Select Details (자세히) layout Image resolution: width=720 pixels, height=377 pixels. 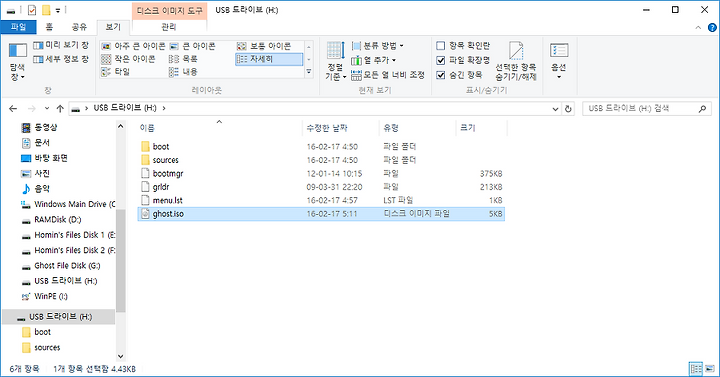[269, 59]
